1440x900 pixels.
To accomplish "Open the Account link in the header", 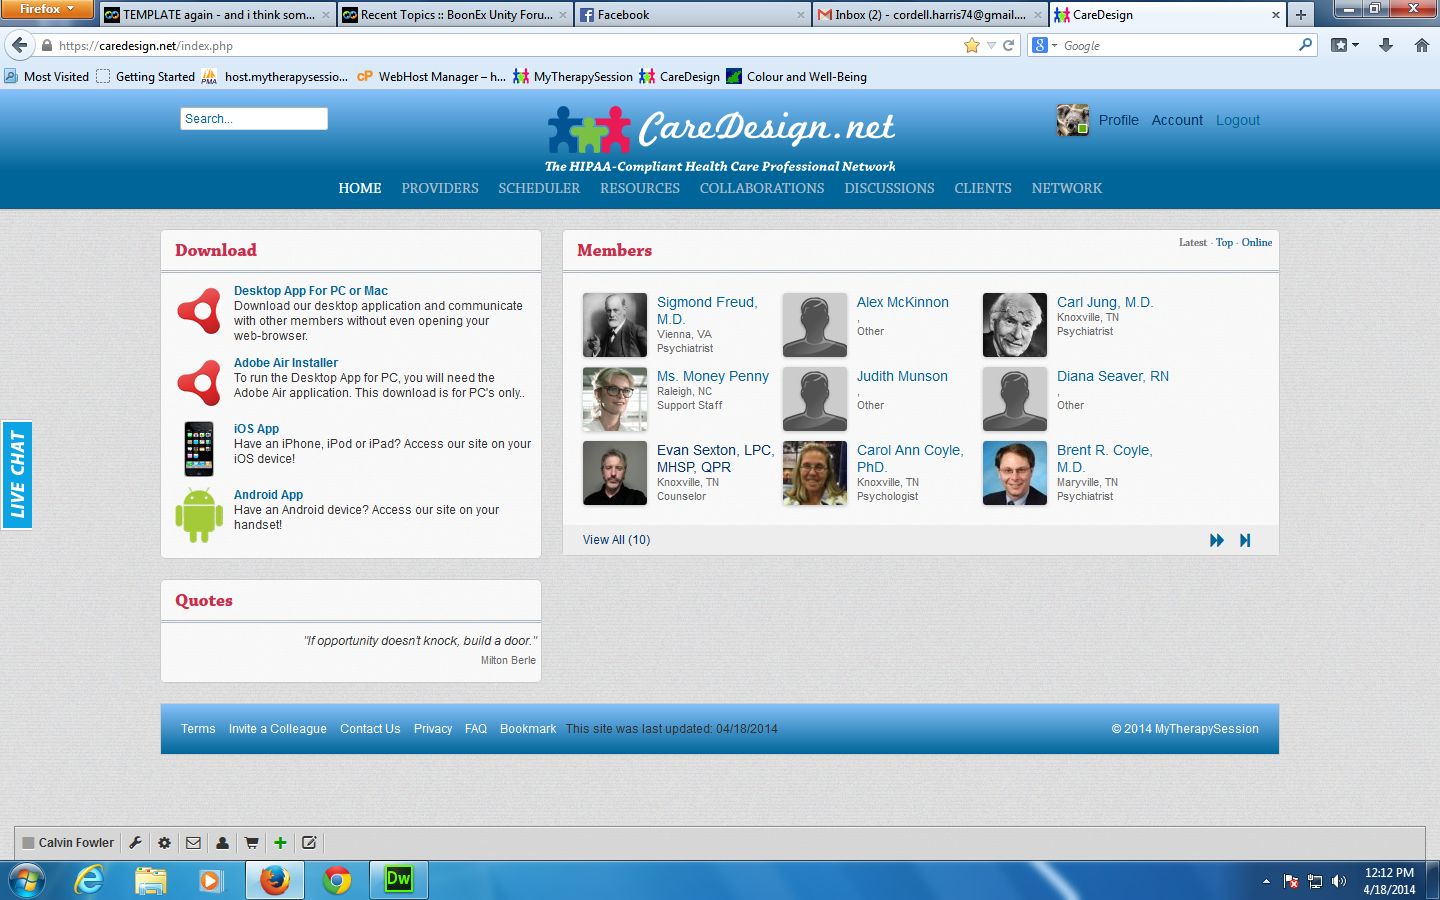I will 1177,120.
